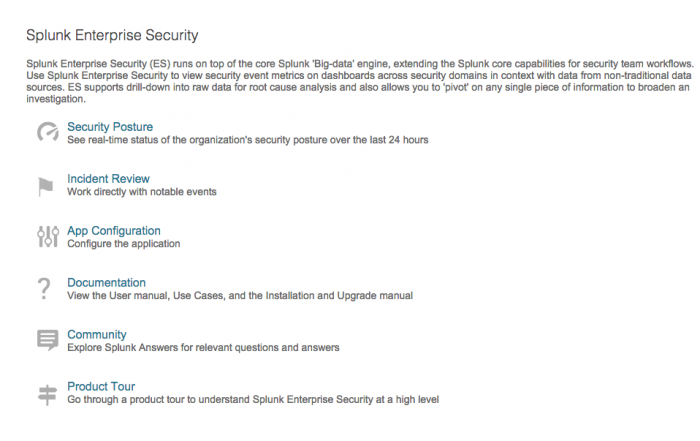Start the Product Tour link
The image size is (700, 441).
coord(101,387)
